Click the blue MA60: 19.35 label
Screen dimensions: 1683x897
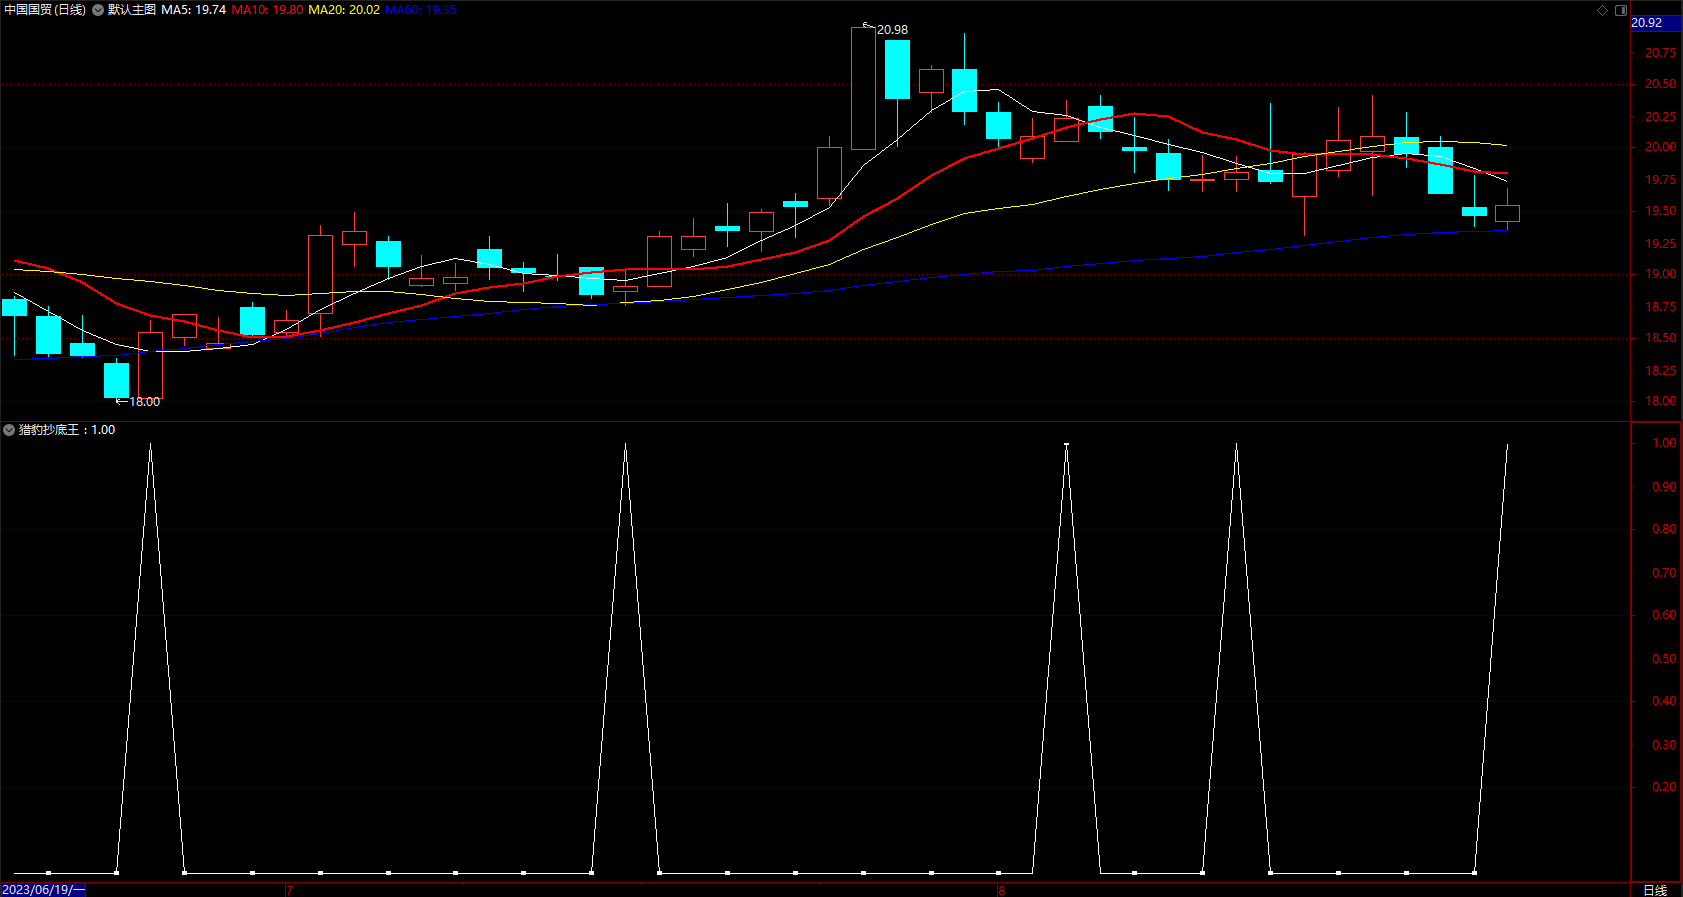(421, 10)
